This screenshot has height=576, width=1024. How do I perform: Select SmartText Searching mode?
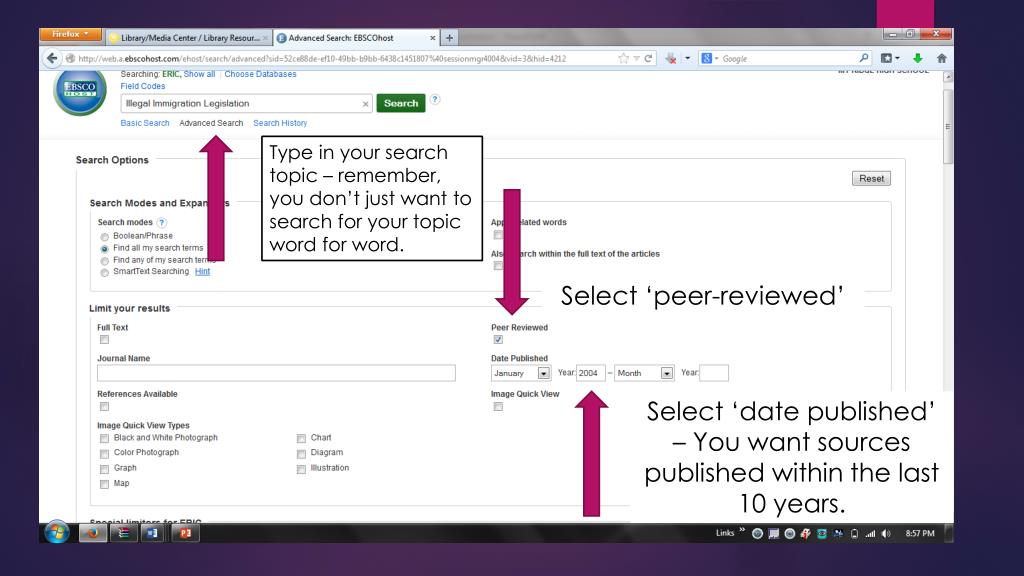pyautogui.click(x=104, y=272)
